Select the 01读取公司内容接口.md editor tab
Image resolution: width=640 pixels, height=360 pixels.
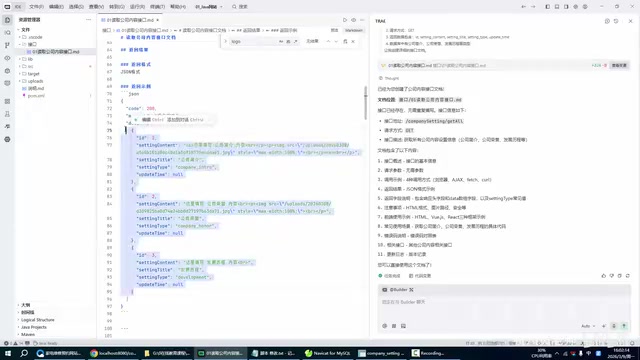pyautogui.click(x=130, y=20)
